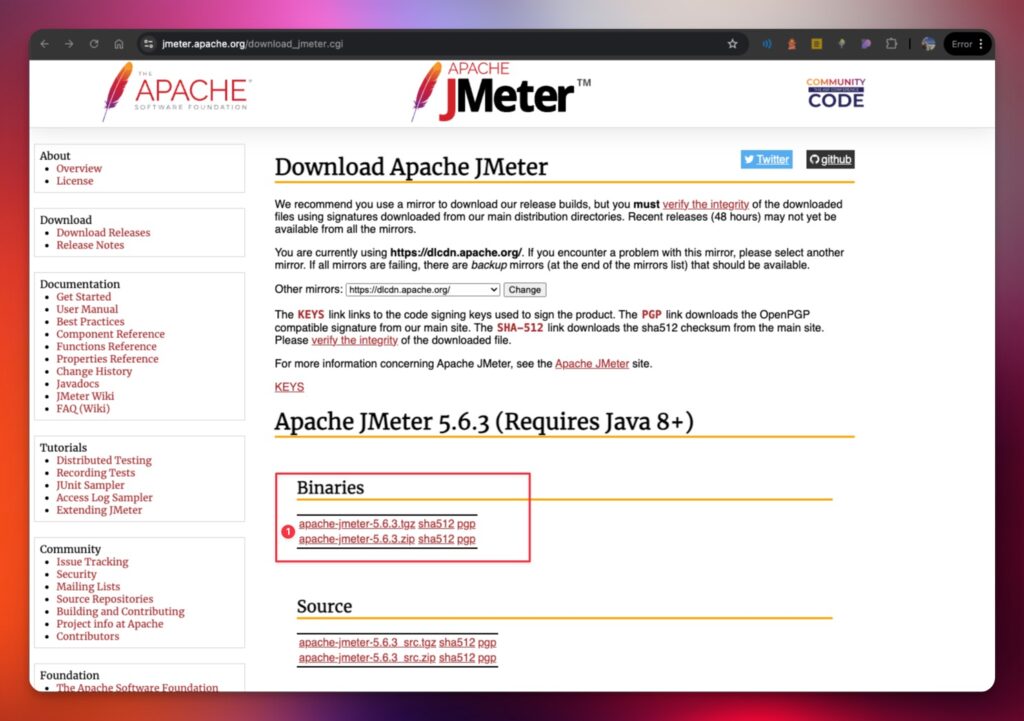
Task: Bookmark this page with the star icon
Action: click(x=732, y=44)
